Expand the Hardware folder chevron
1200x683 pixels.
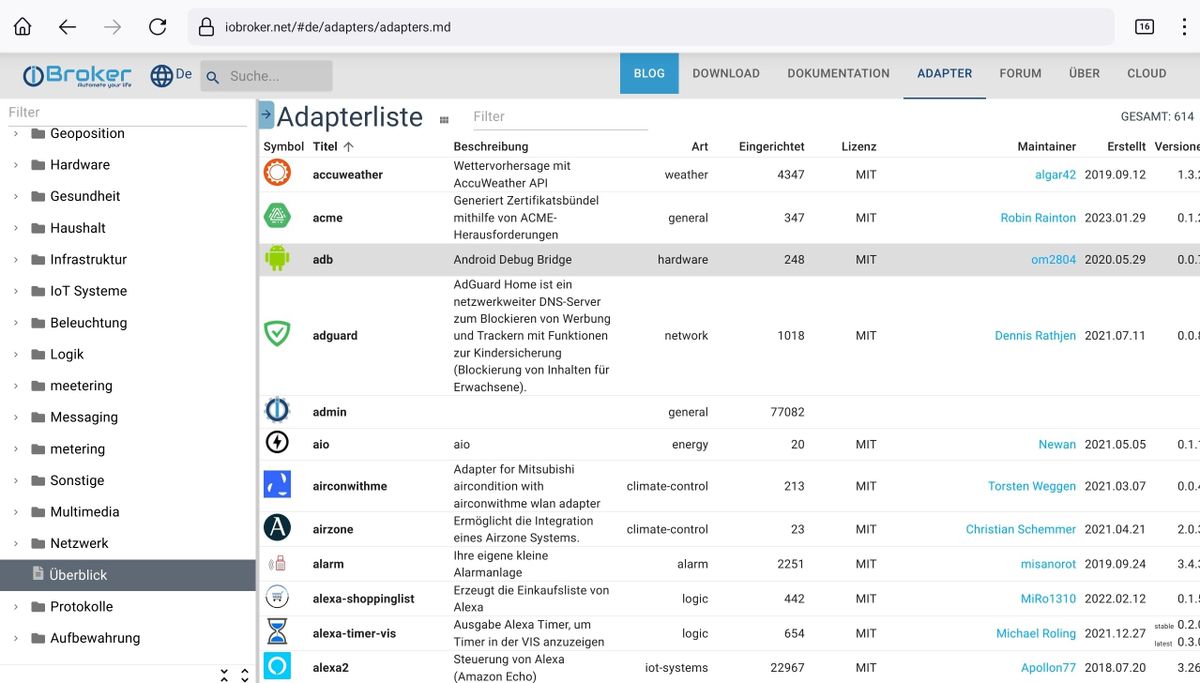(16, 165)
